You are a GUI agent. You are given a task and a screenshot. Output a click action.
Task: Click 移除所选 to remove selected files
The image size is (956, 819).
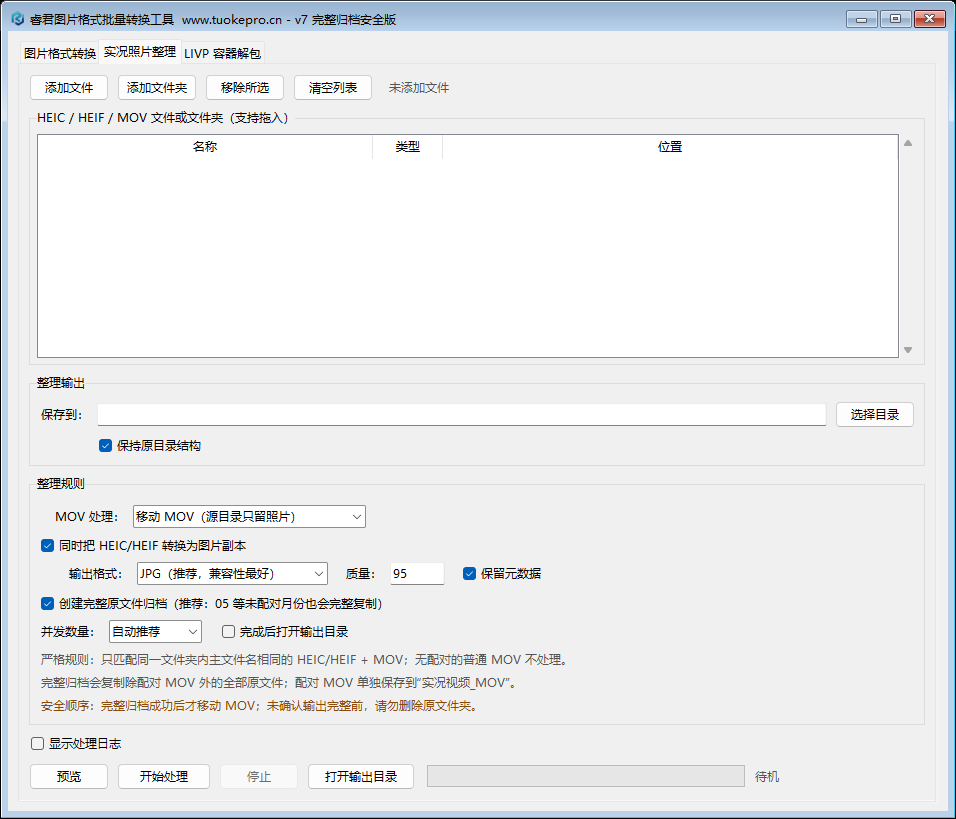pos(244,88)
